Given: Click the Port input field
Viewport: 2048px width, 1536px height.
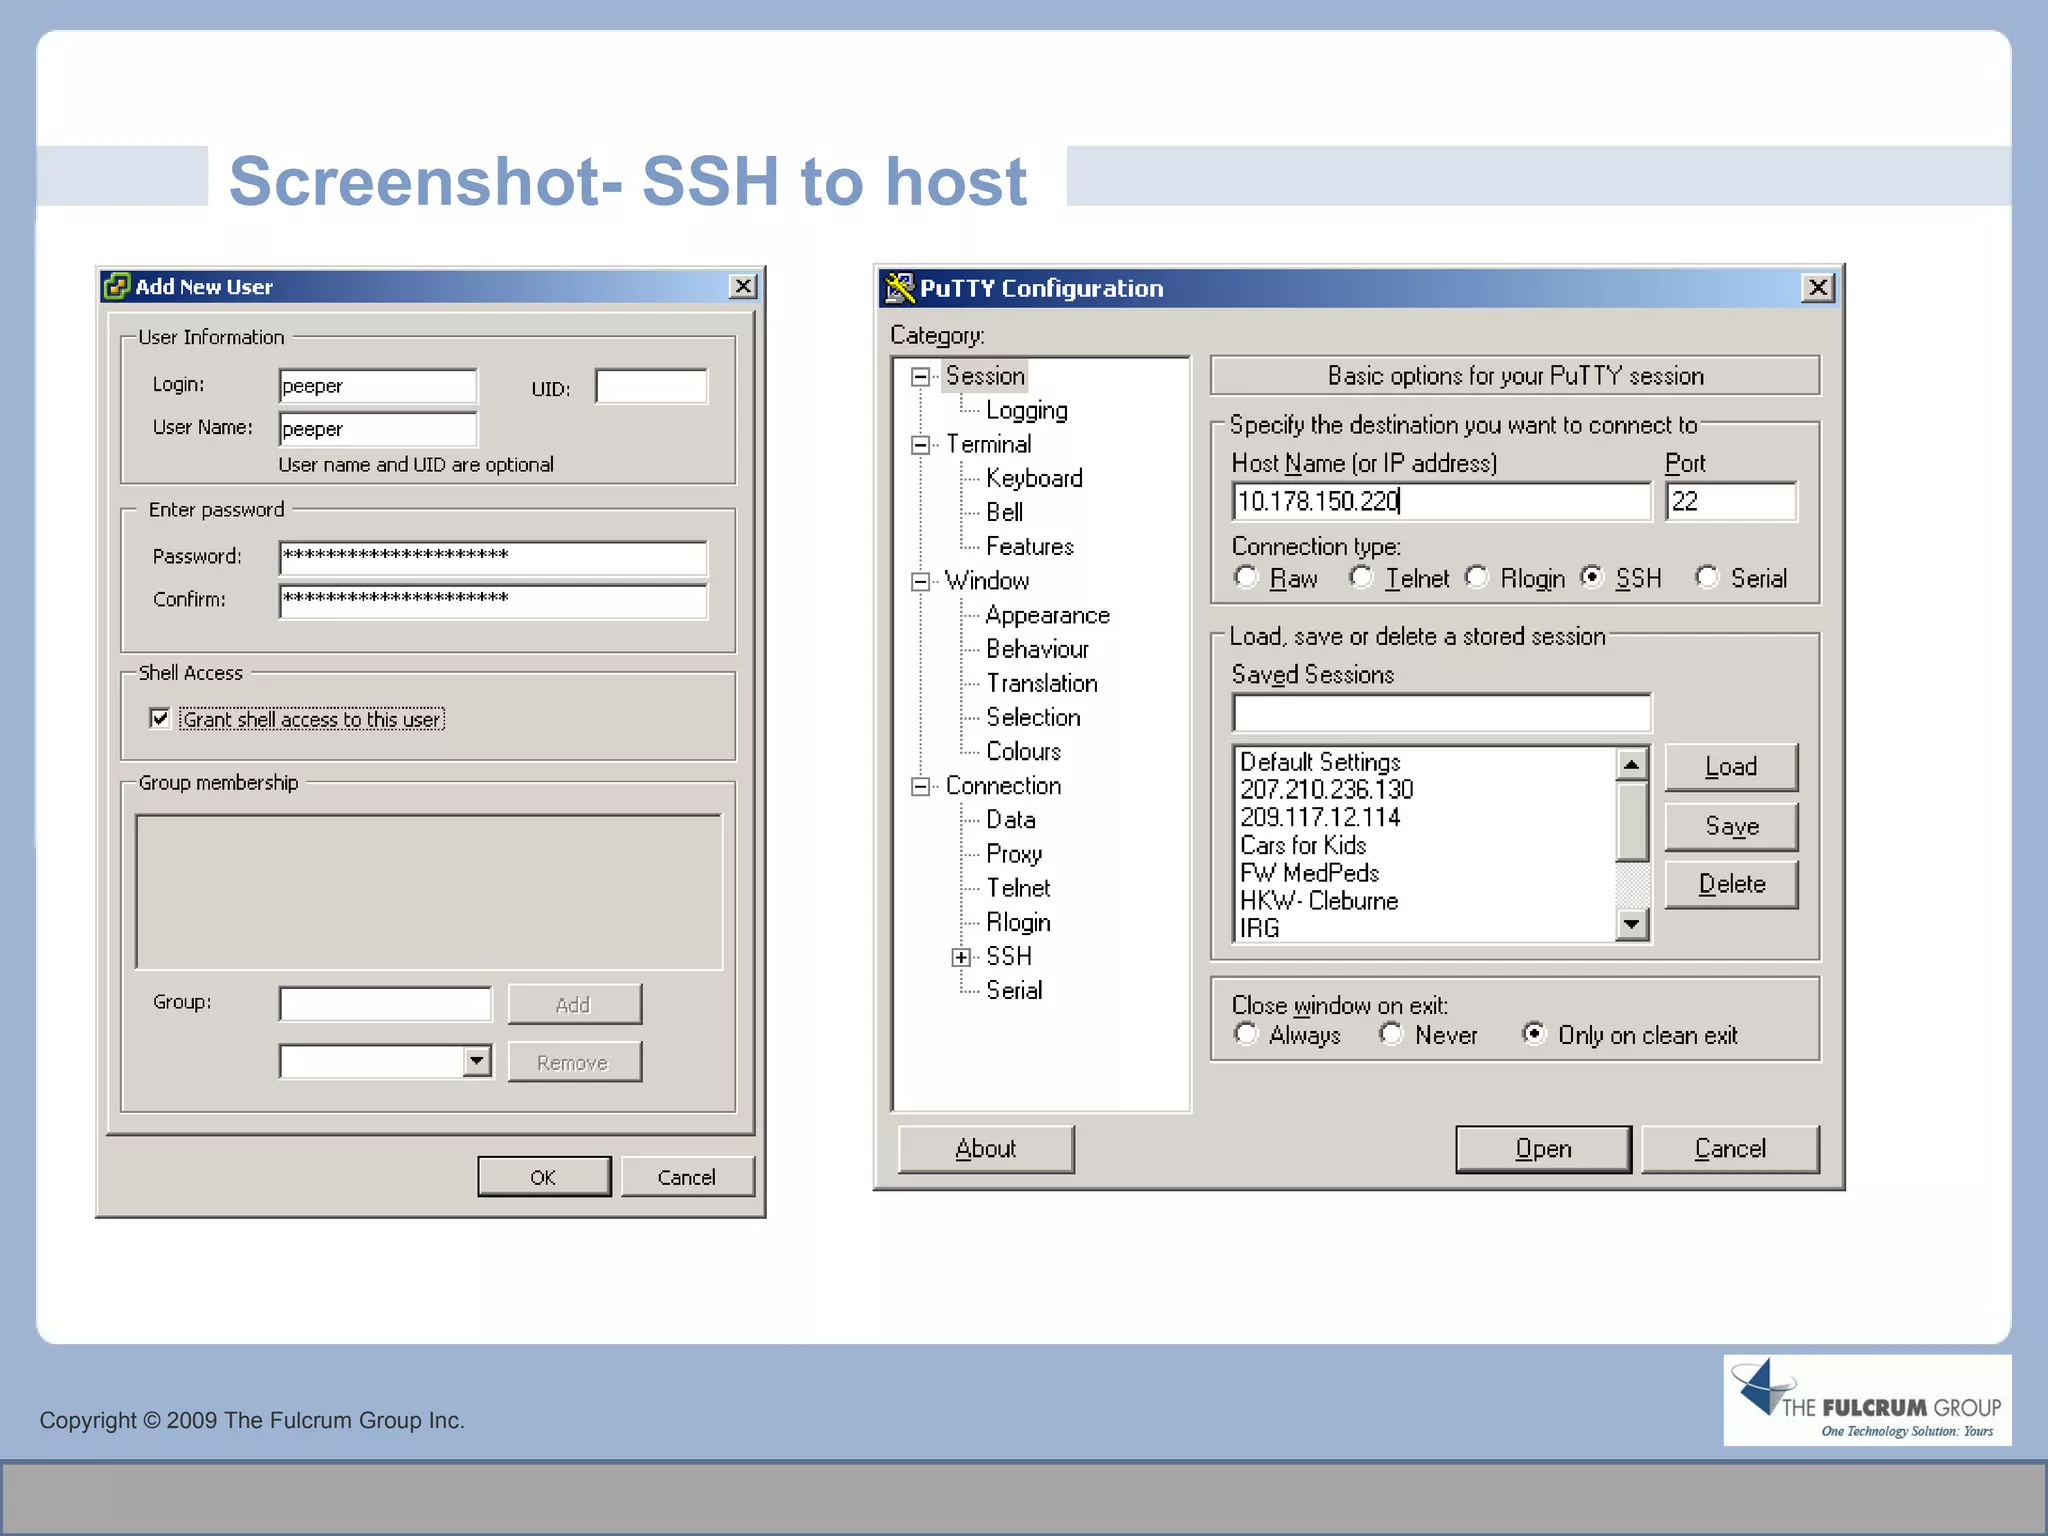Looking at the screenshot, I should (1731, 501).
